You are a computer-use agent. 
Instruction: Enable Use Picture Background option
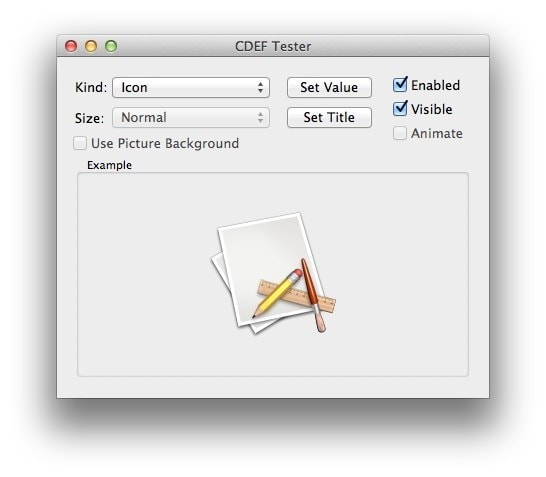80,143
